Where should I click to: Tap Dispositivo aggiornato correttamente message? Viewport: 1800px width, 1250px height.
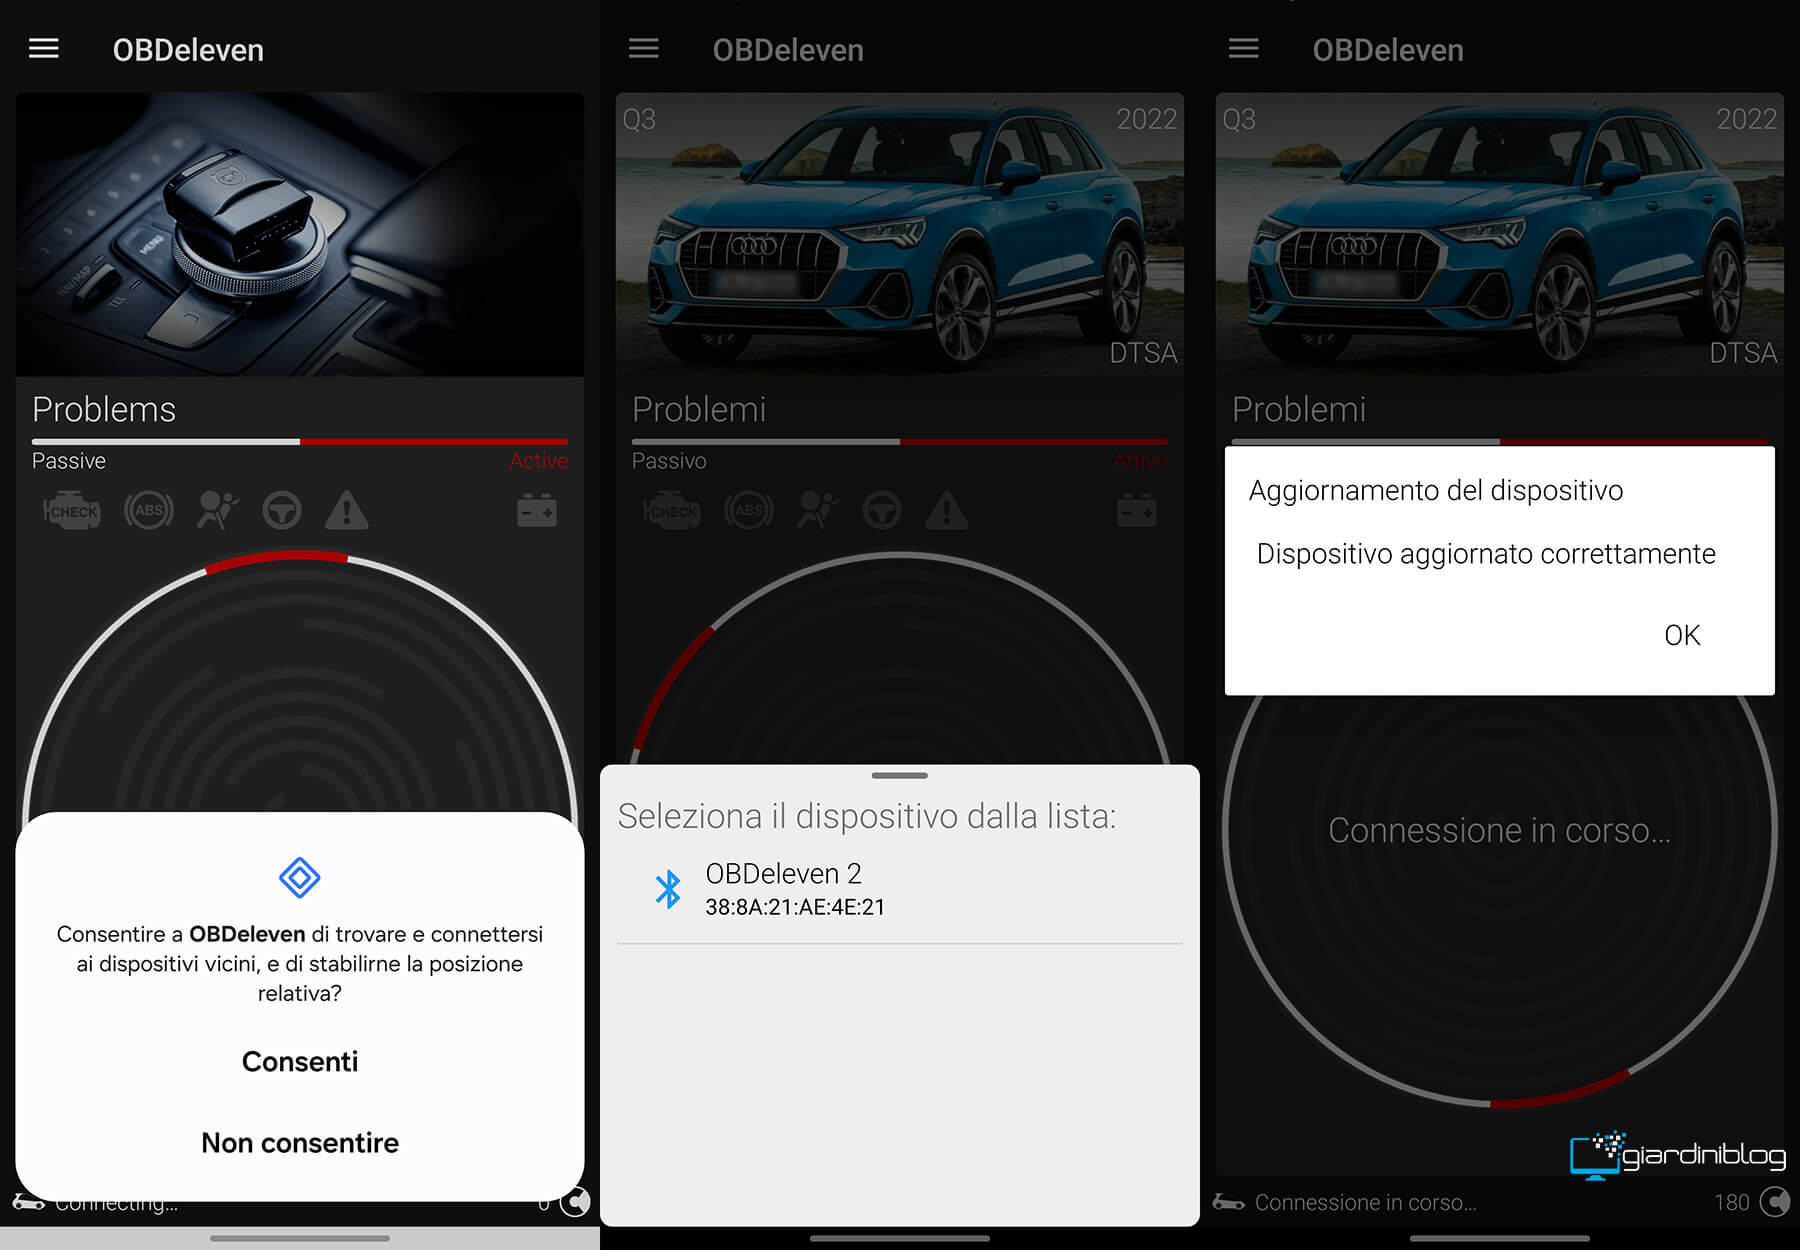click(x=1486, y=554)
